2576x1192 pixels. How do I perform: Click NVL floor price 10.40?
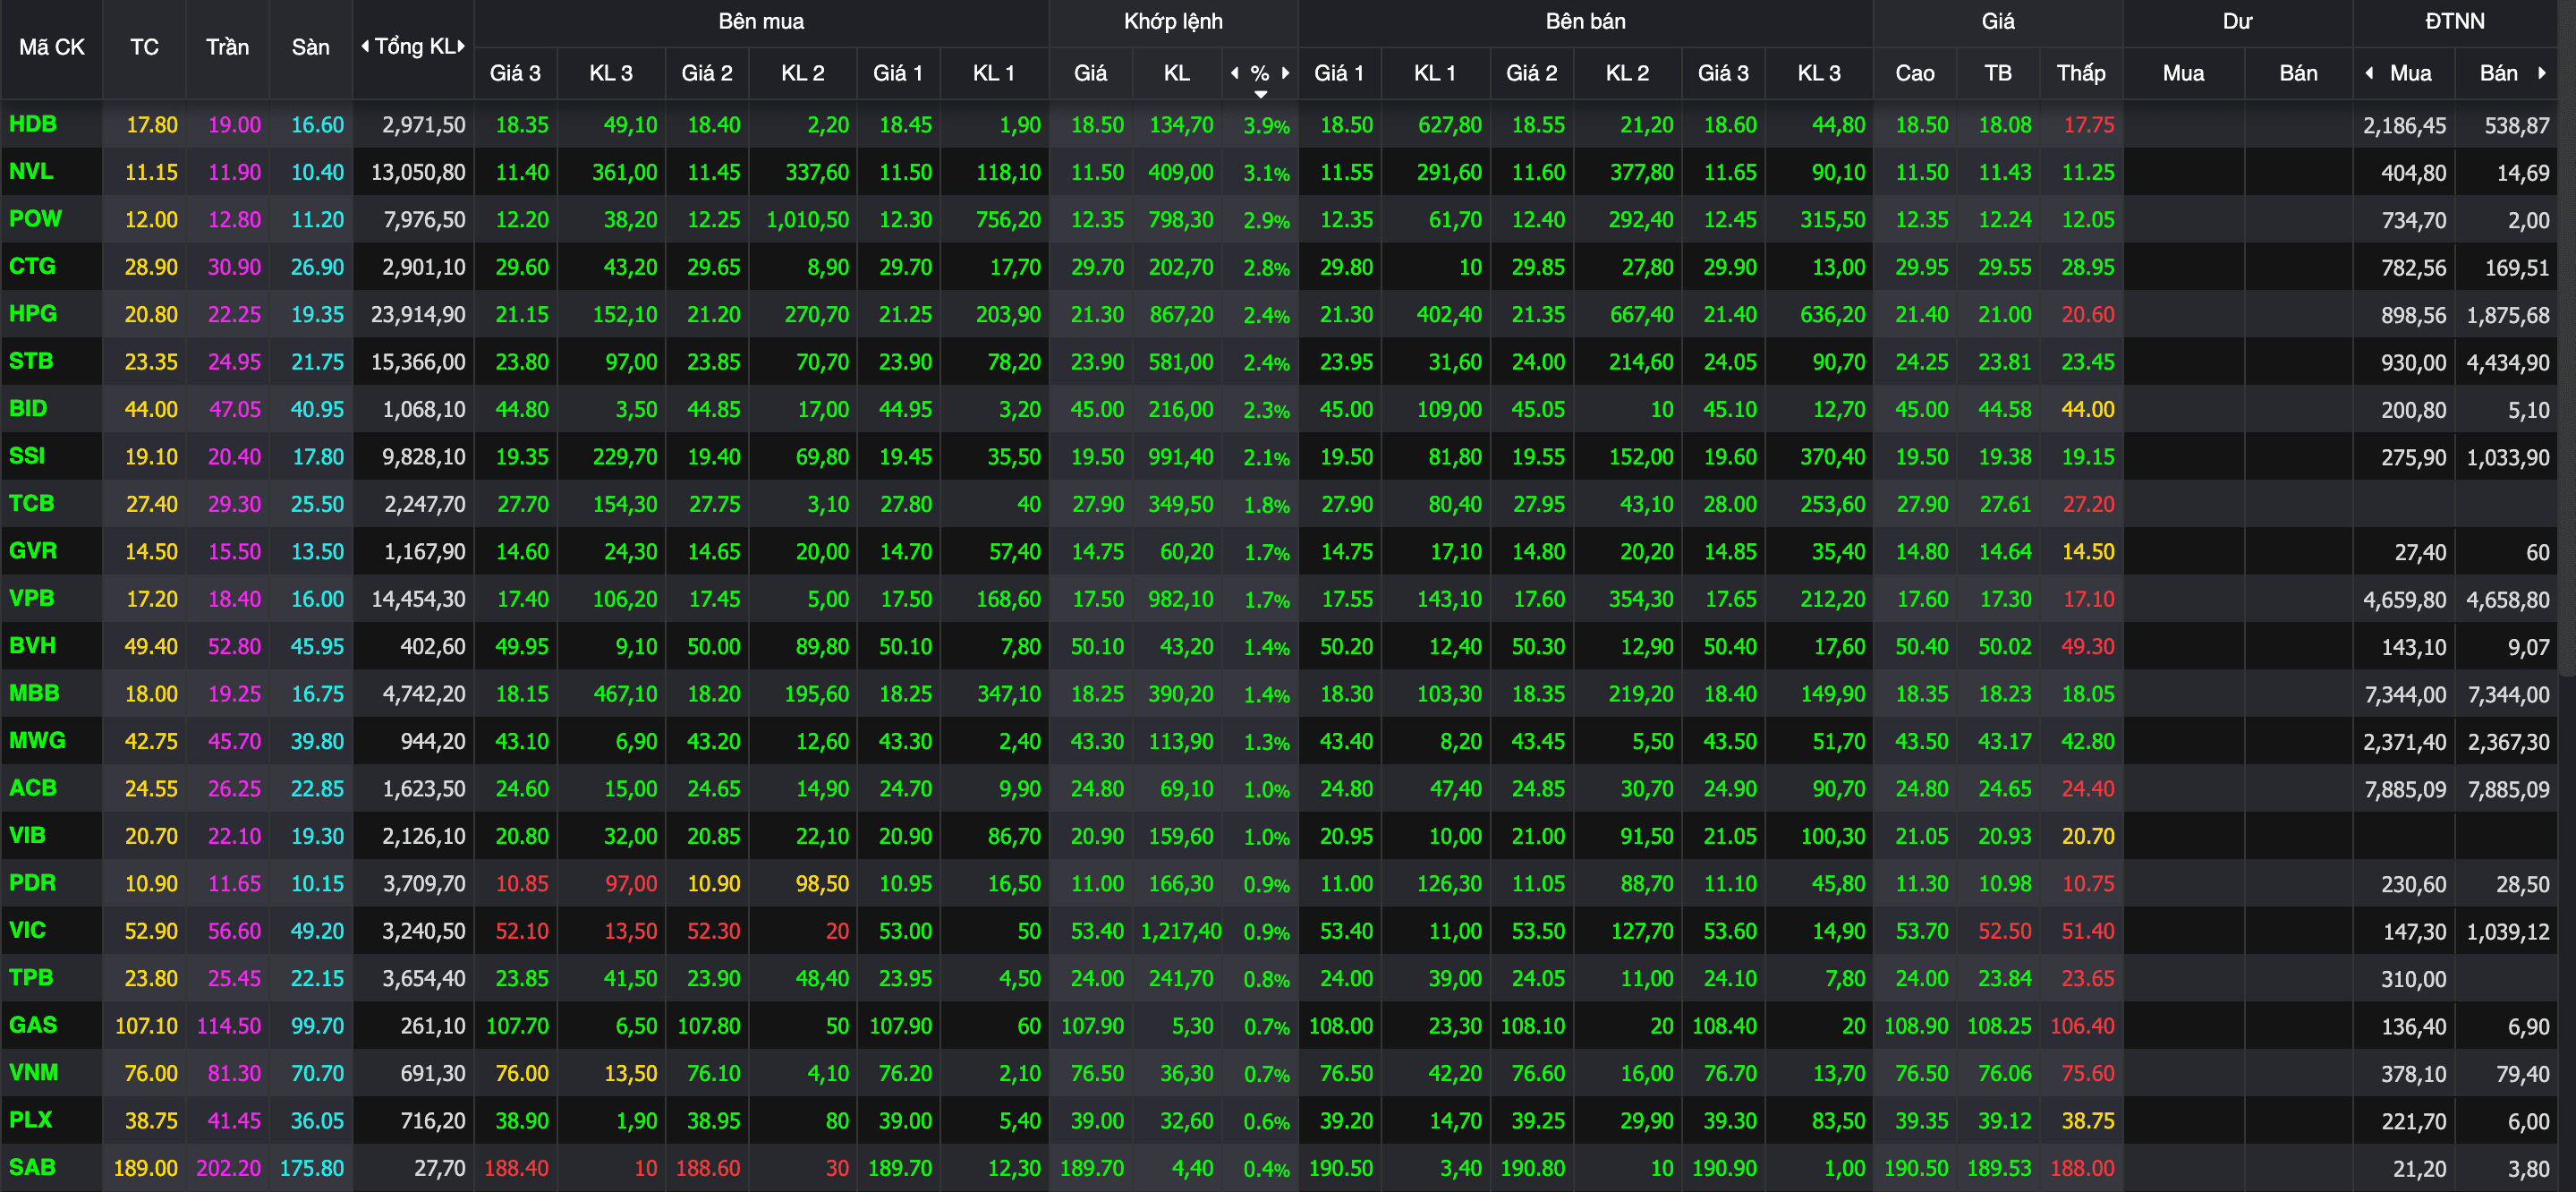pos(317,172)
